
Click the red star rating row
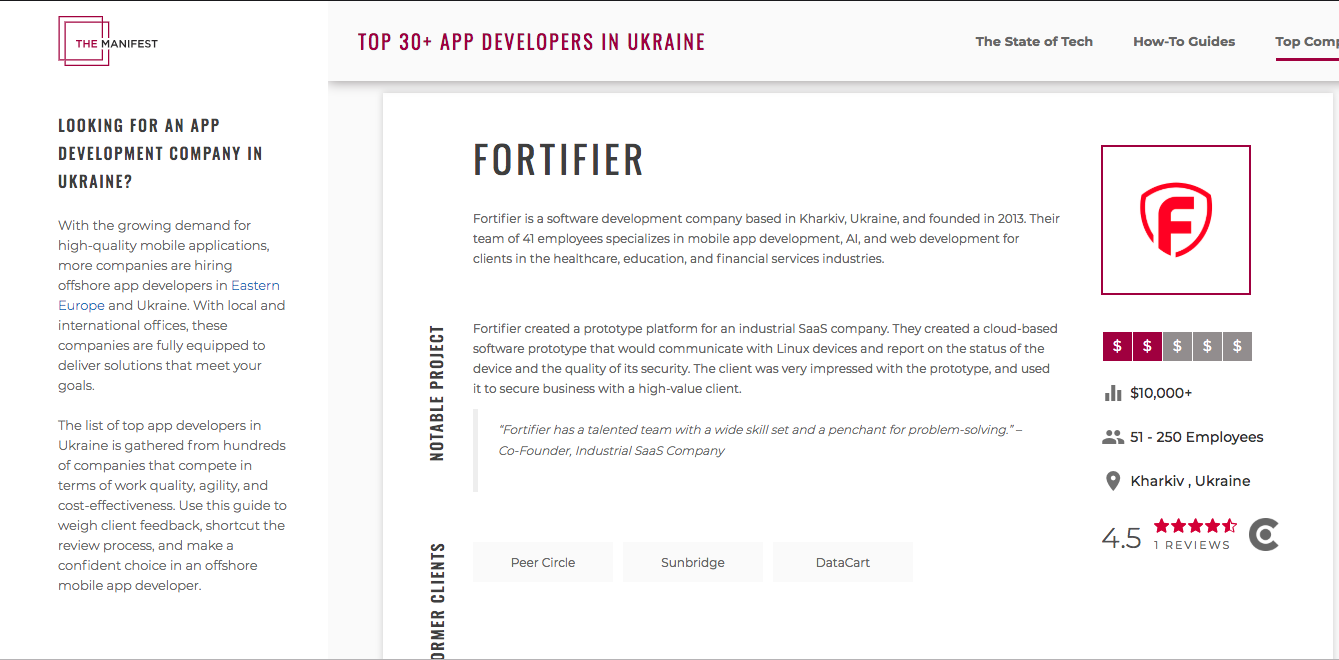pos(1195,525)
